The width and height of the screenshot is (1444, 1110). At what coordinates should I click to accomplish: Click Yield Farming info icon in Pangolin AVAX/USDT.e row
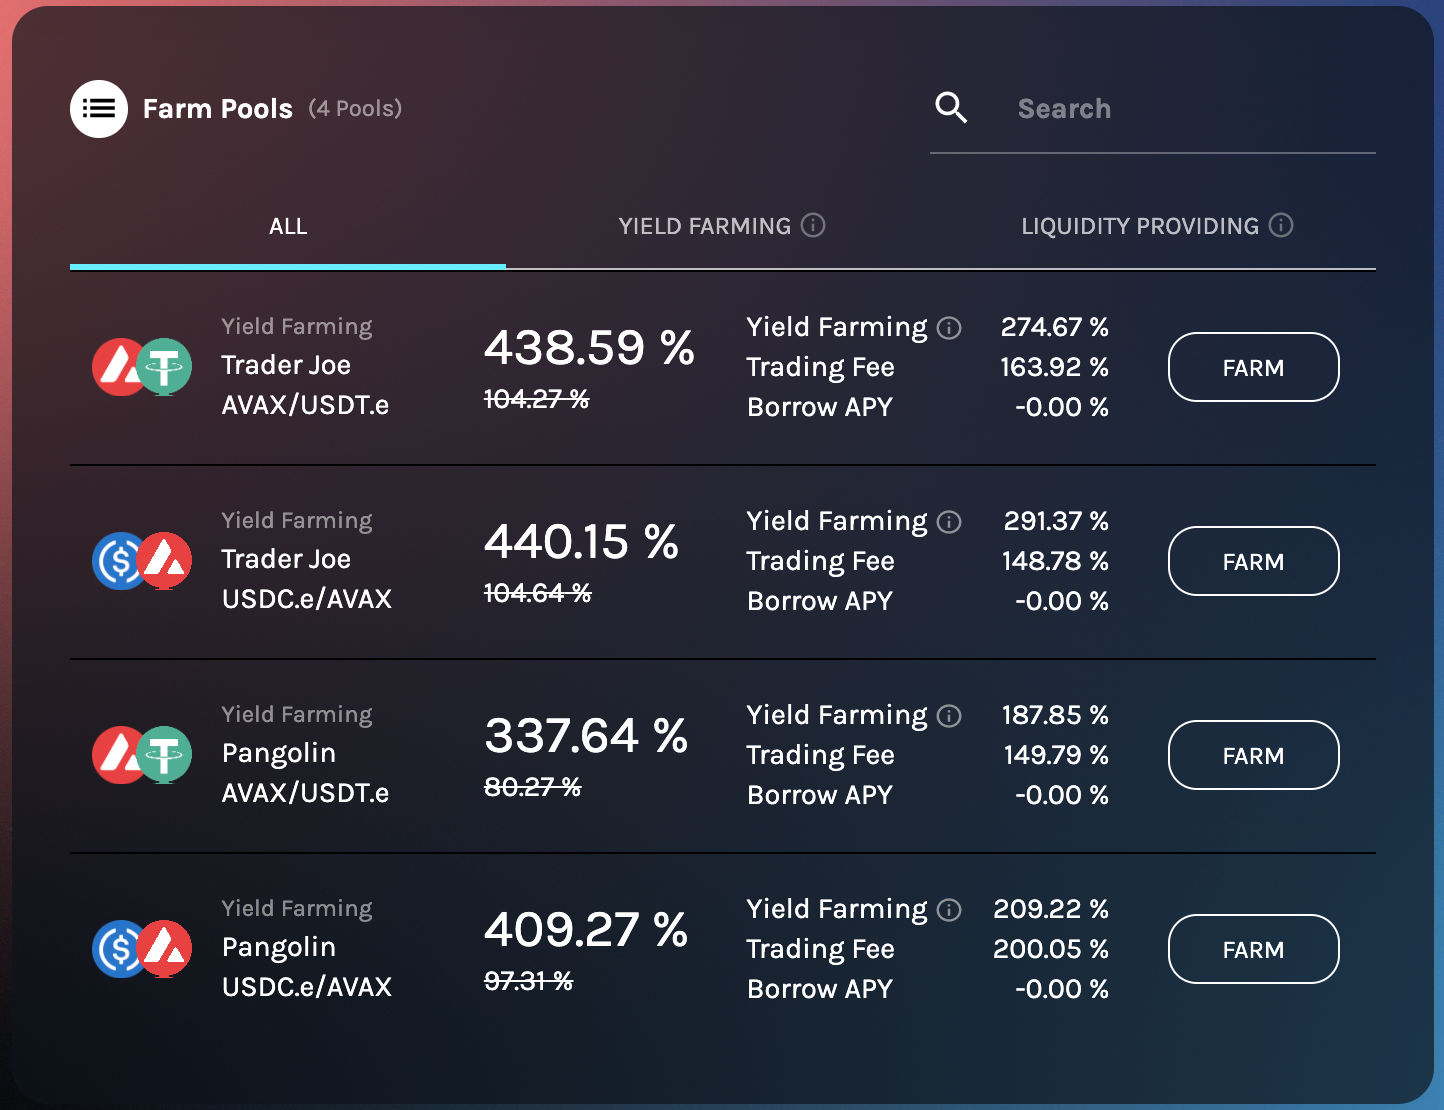click(949, 716)
